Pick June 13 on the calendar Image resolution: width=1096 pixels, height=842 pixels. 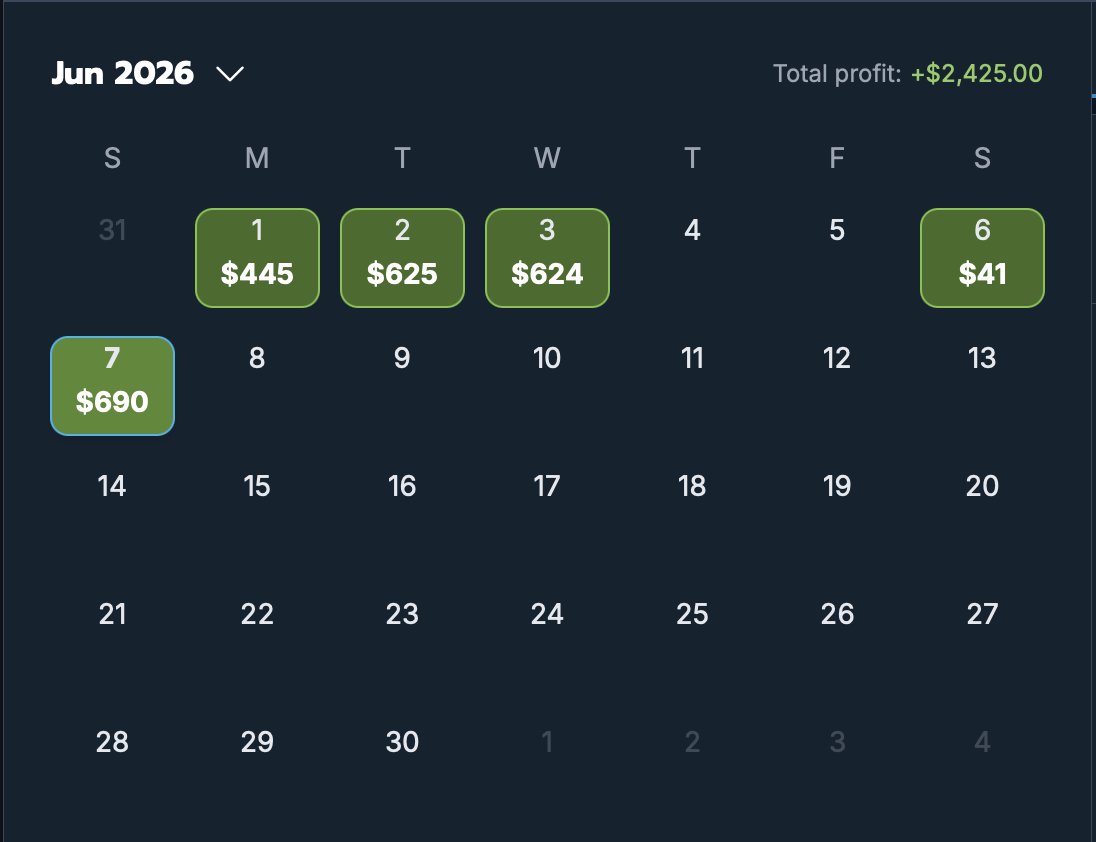982,358
